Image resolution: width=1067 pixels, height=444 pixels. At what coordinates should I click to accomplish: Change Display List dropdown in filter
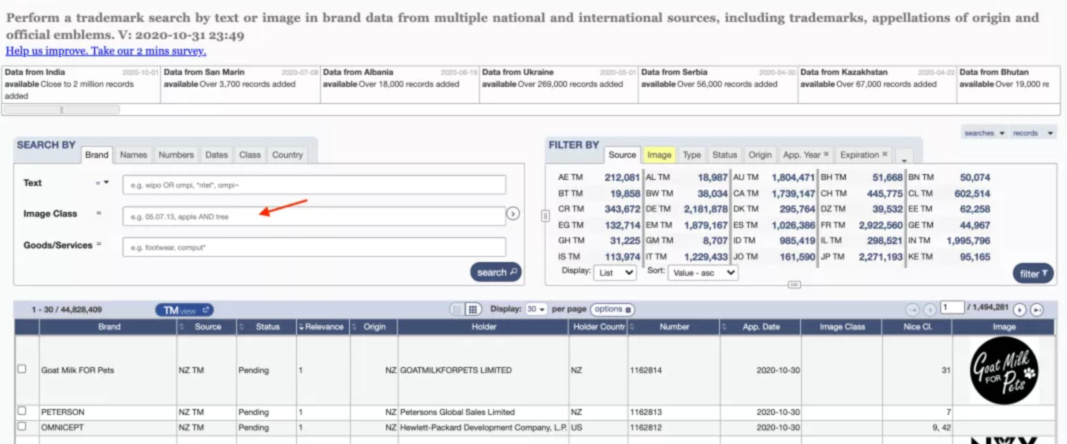pyautogui.click(x=614, y=273)
